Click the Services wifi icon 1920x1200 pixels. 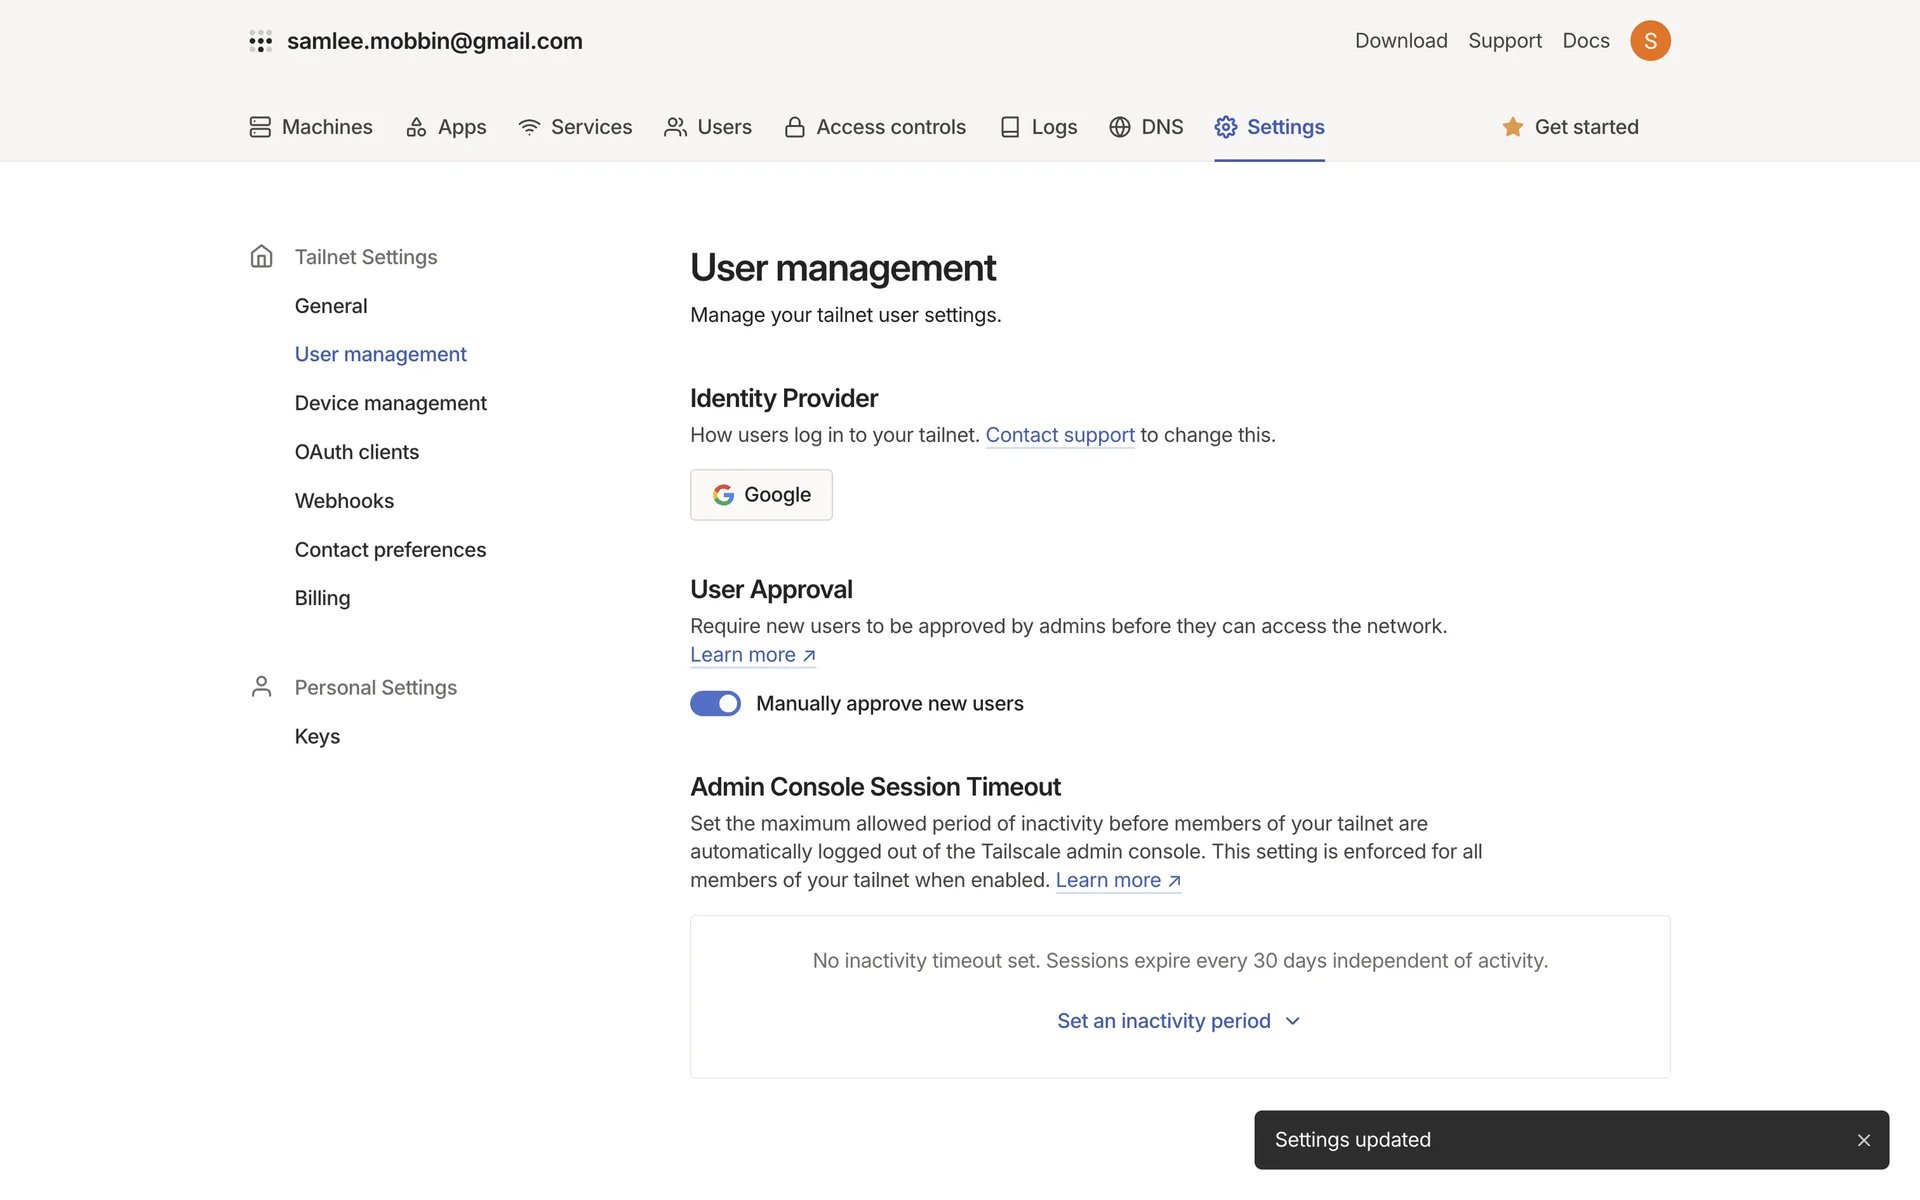point(529,127)
